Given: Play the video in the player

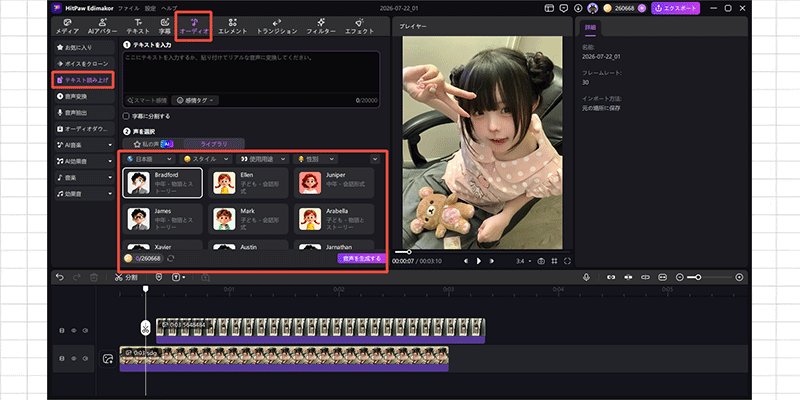Looking at the screenshot, I should 479,261.
